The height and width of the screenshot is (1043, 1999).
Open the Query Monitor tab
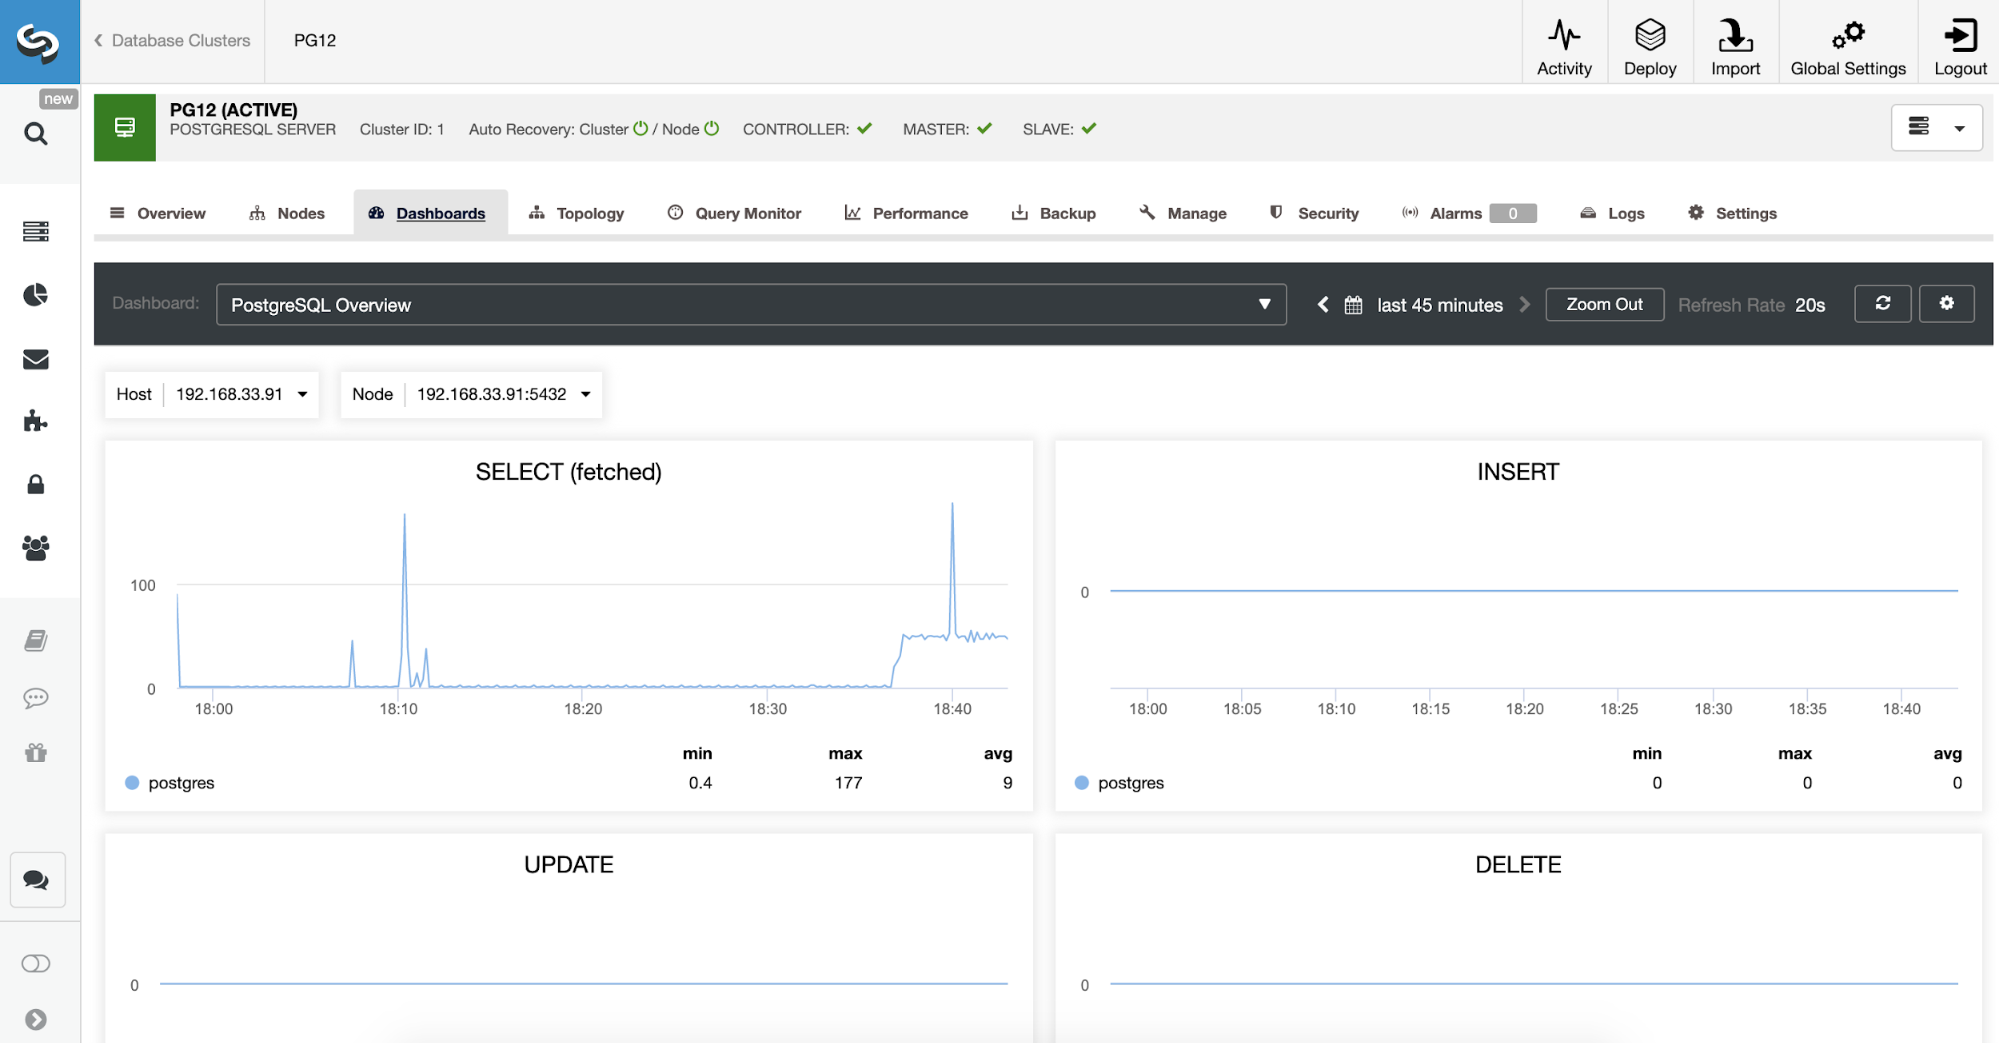click(x=735, y=213)
